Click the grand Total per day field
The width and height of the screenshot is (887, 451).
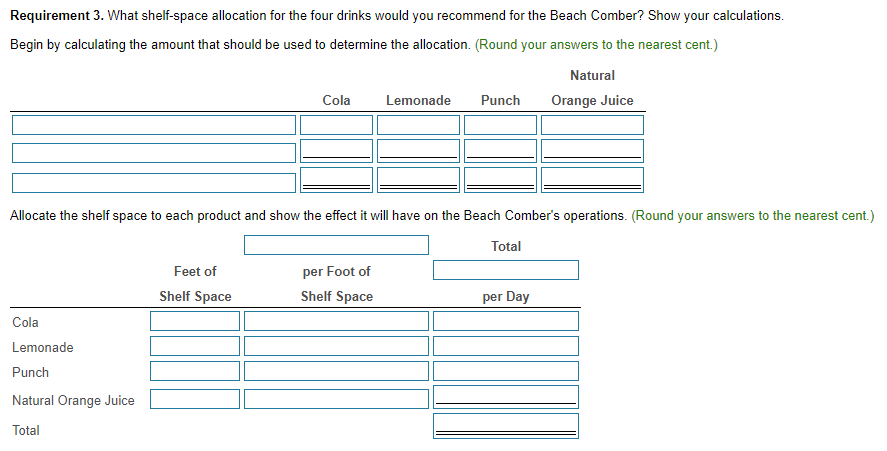[506, 426]
